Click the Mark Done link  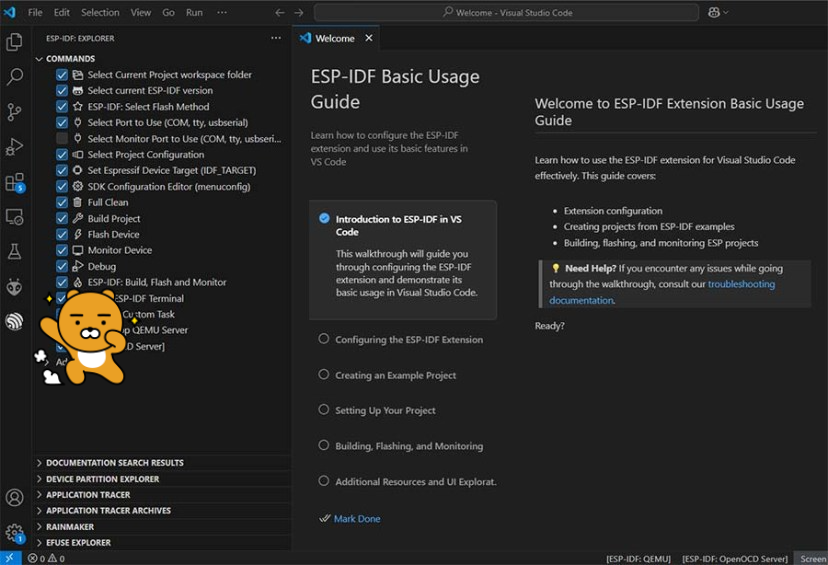[357, 519]
